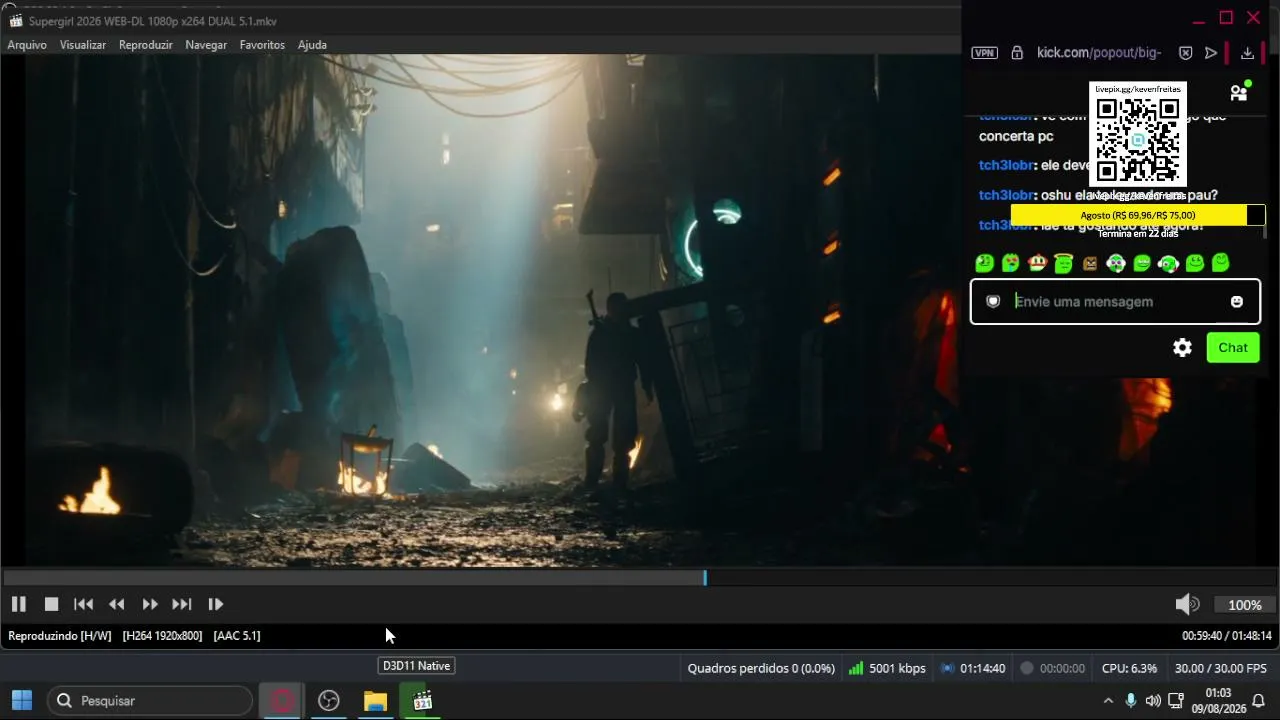Screen dimensions: 1280x720
Task: Click the 'Envie uma mensagem' chat field
Action: pyautogui.click(x=1115, y=301)
